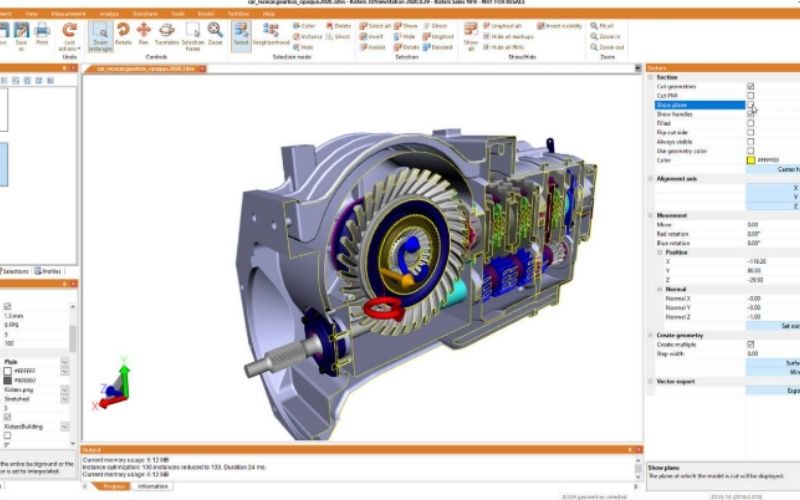800x500 pixels.
Task: Open the Last actions undo button
Action: (69, 36)
